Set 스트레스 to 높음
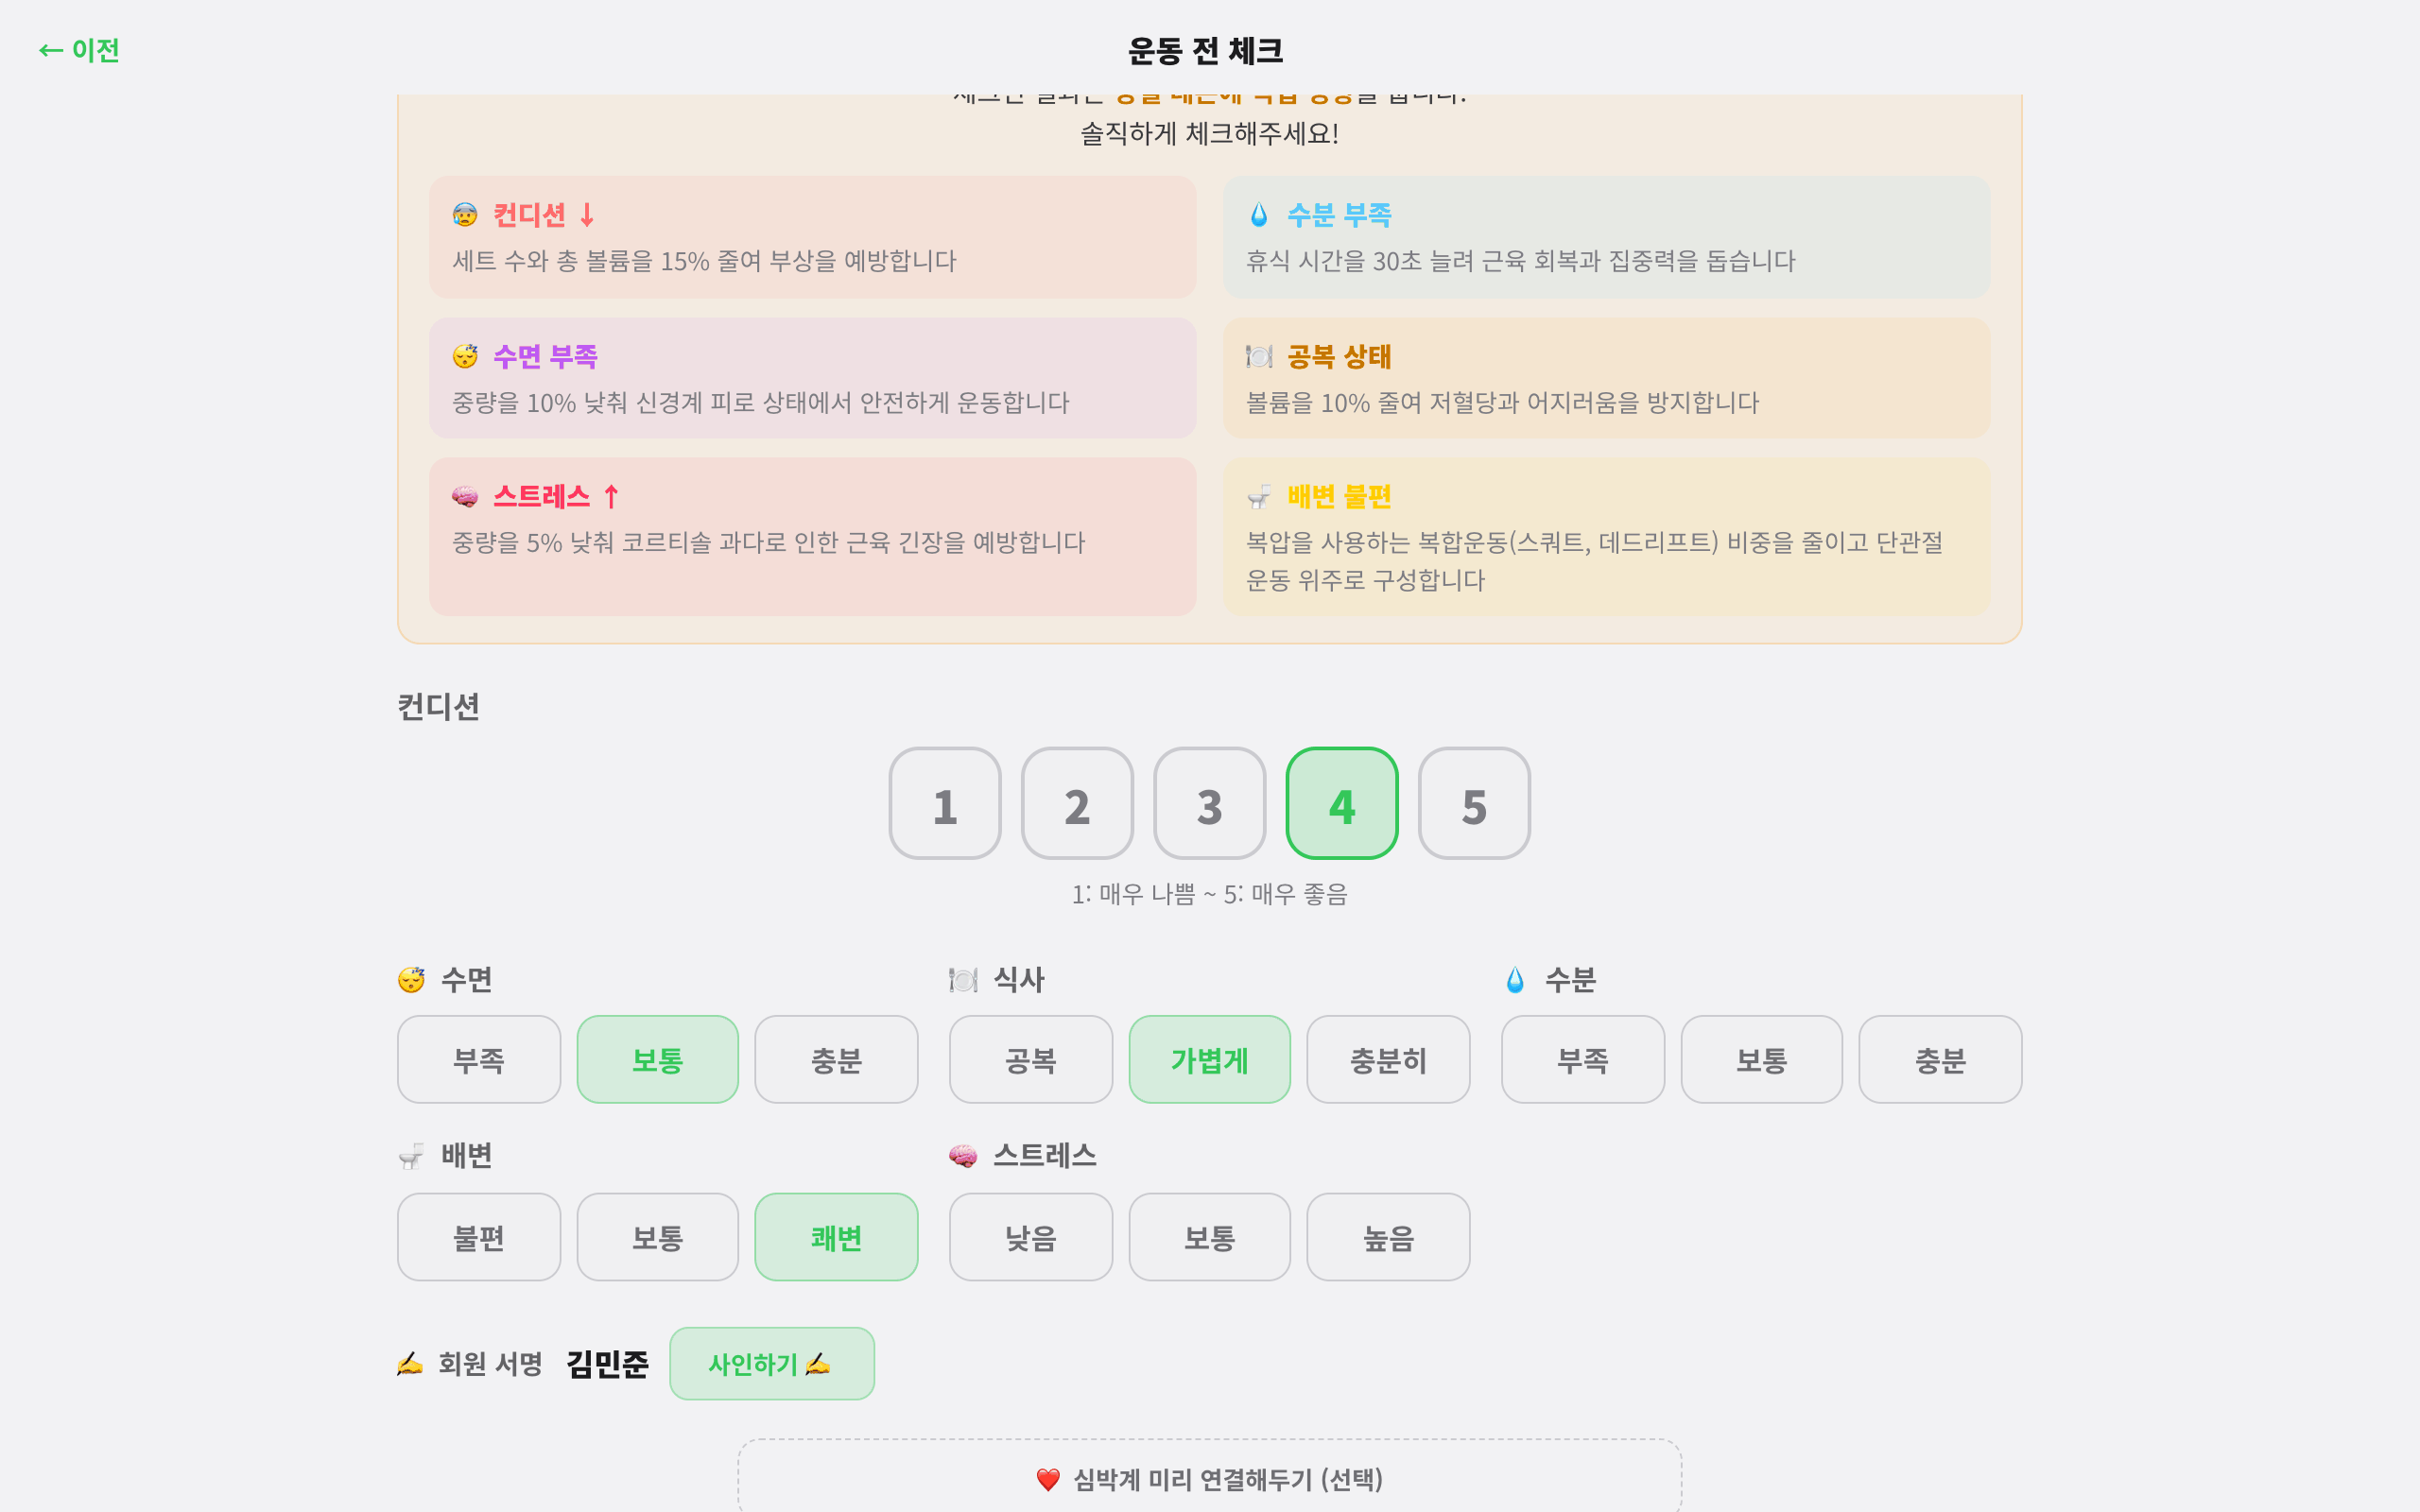The width and height of the screenshot is (2420, 1512). [x=1388, y=1237]
